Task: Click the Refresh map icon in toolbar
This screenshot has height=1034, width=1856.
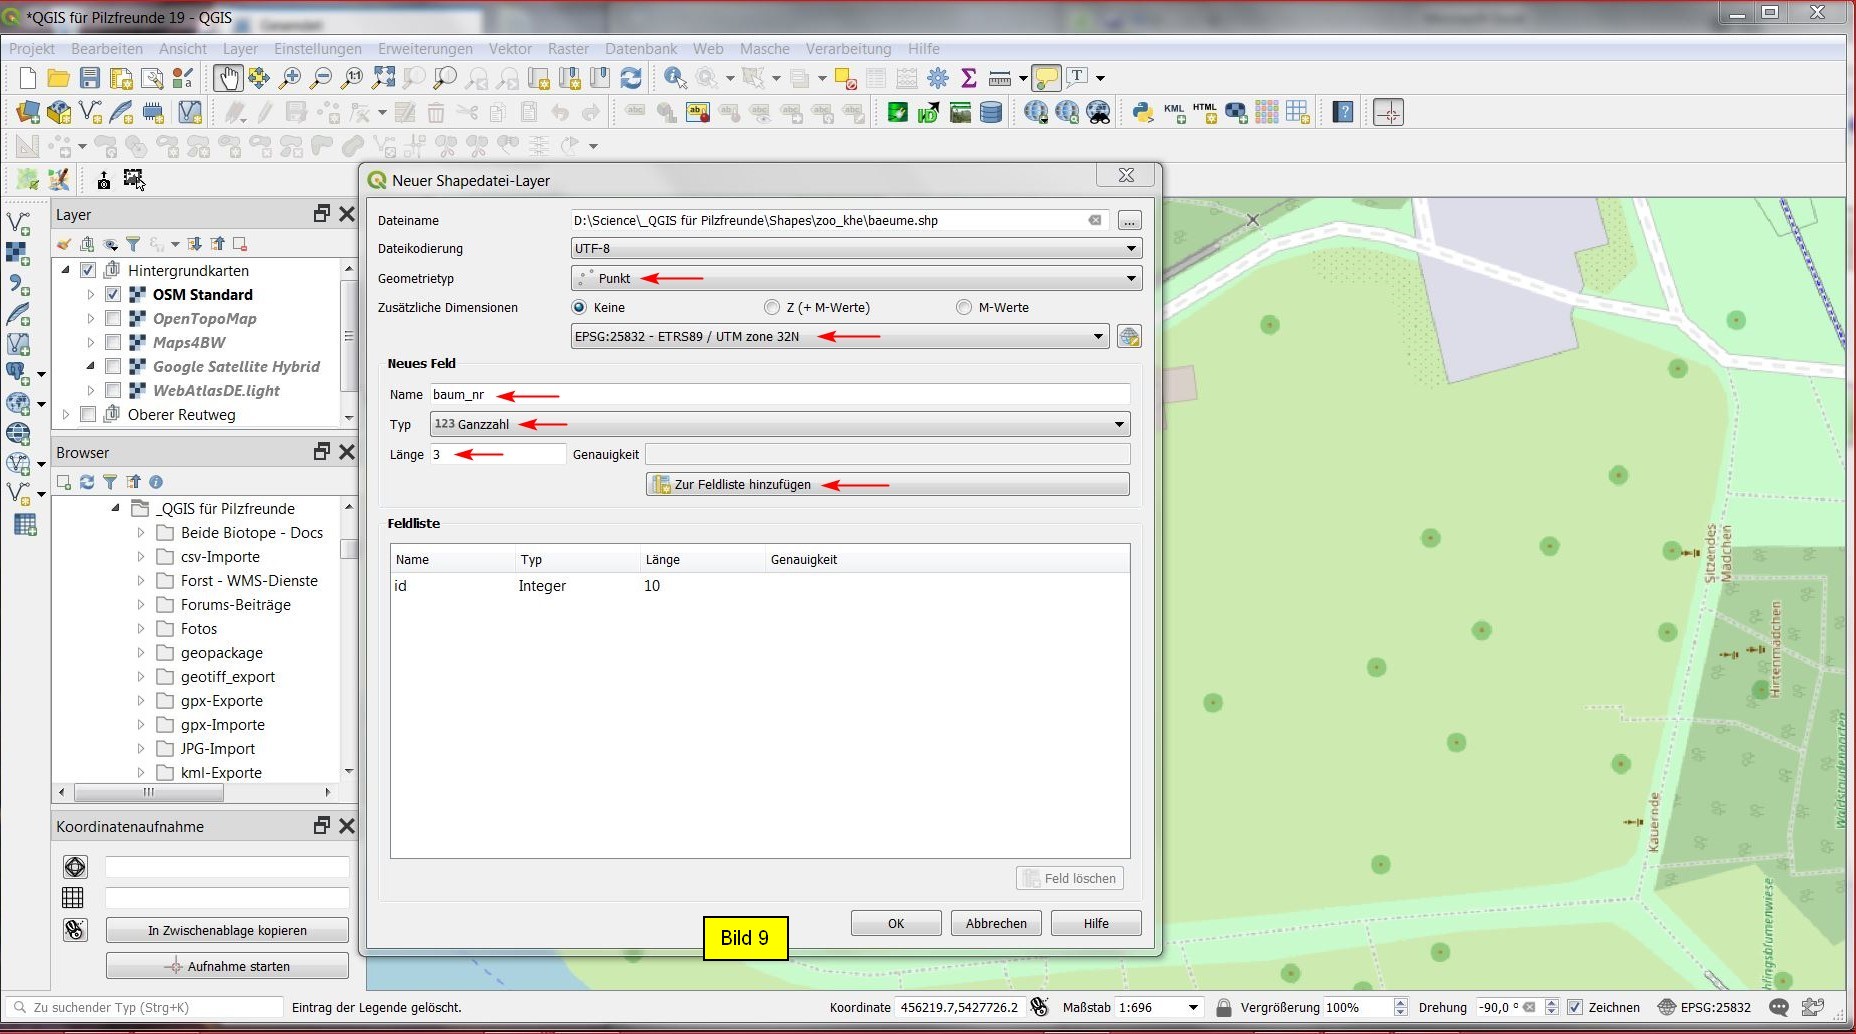Action: pos(631,78)
